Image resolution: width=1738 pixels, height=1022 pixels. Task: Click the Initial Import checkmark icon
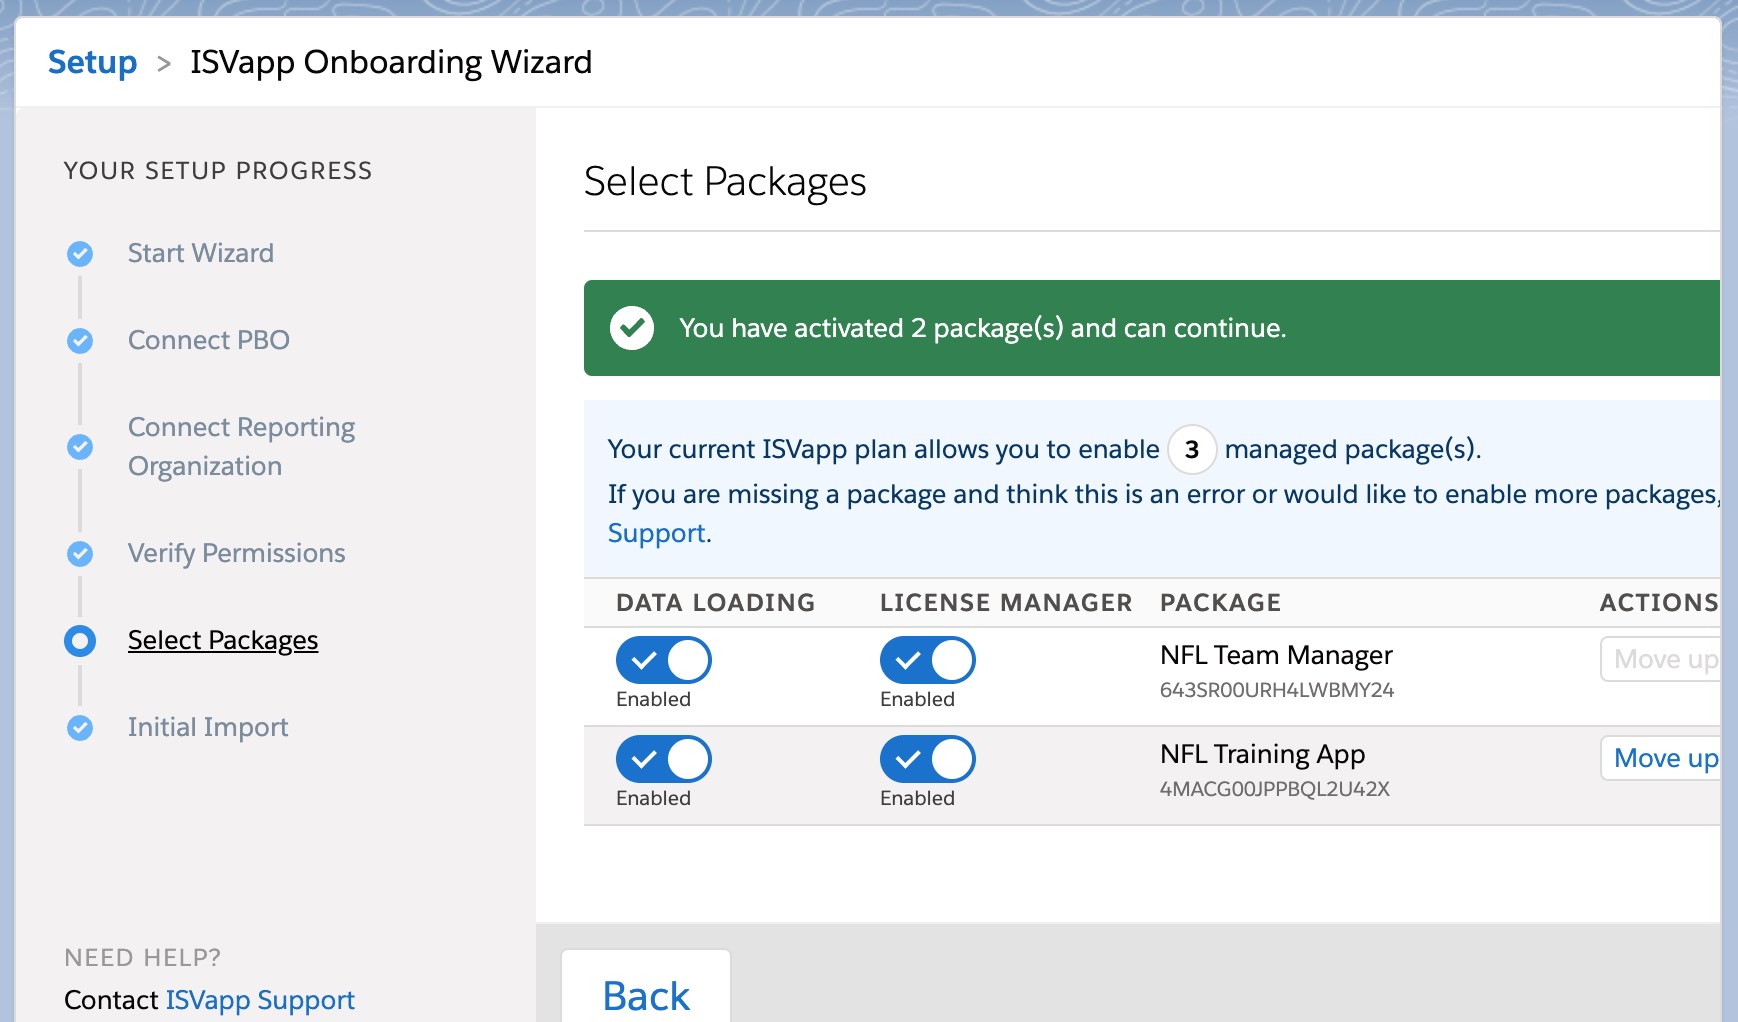(x=80, y=728)
